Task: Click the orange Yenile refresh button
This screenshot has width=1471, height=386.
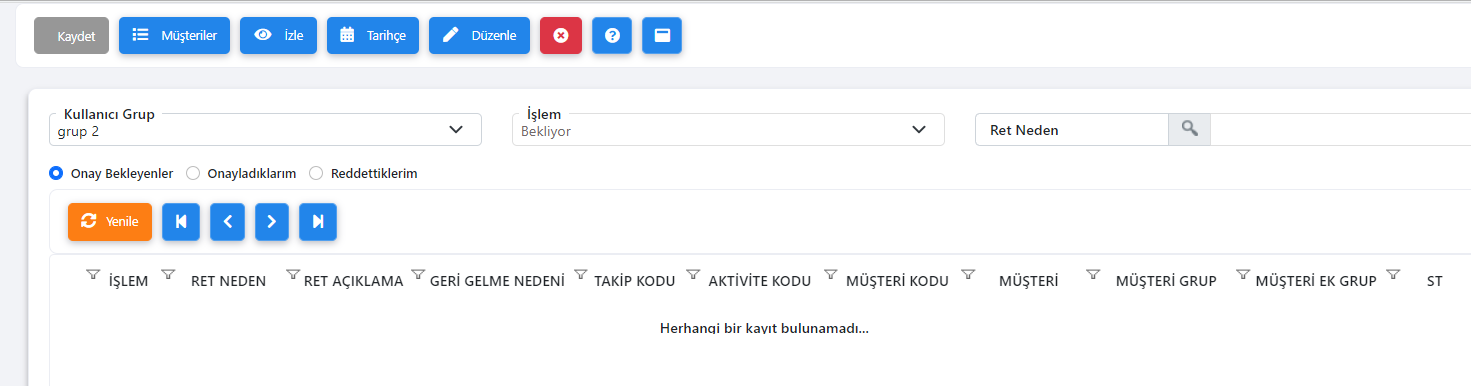Action: pos(110,222)
